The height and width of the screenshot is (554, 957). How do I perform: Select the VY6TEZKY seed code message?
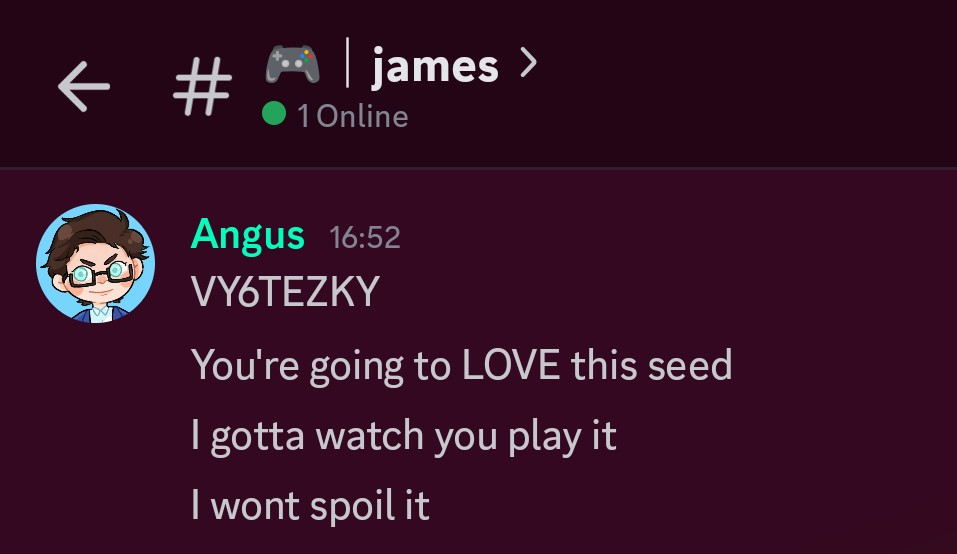(x=285, y=292)
